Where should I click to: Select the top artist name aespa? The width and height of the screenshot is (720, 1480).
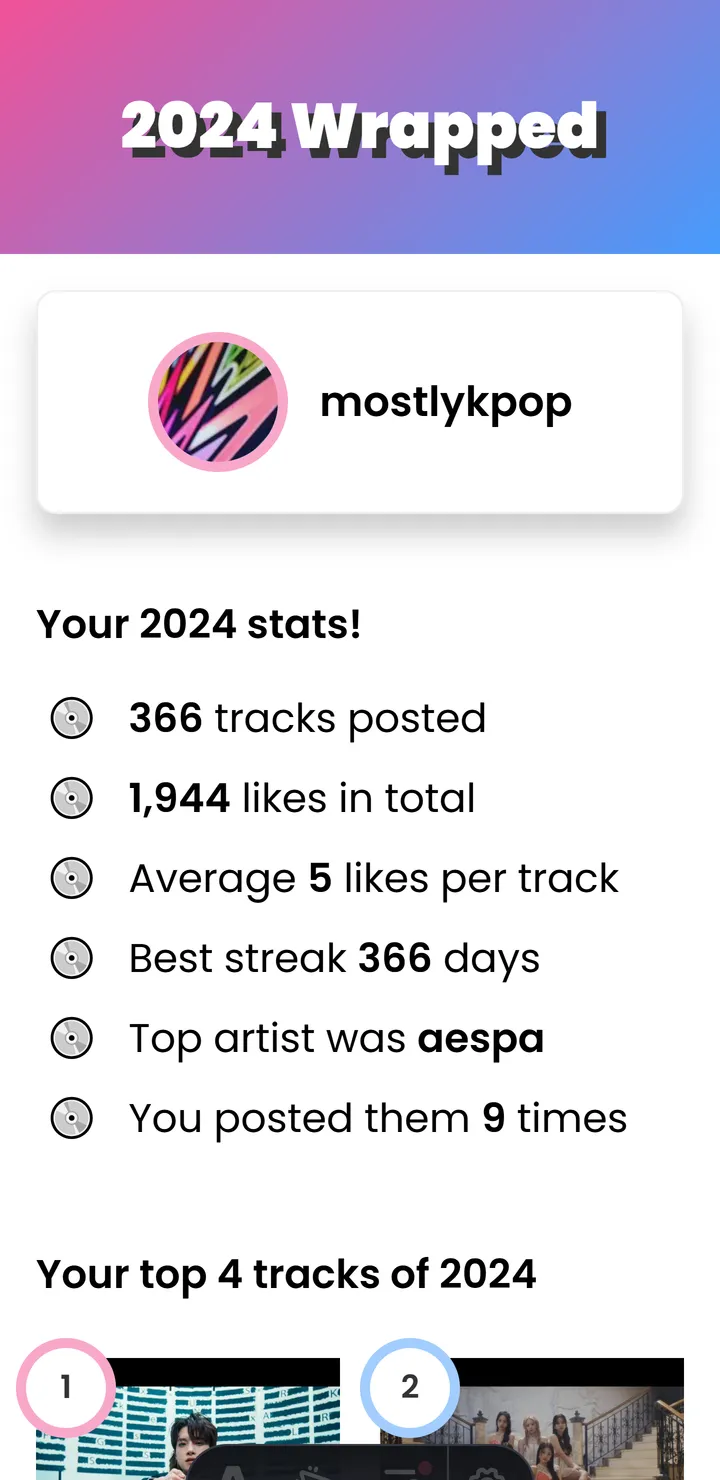point(481,1038)
